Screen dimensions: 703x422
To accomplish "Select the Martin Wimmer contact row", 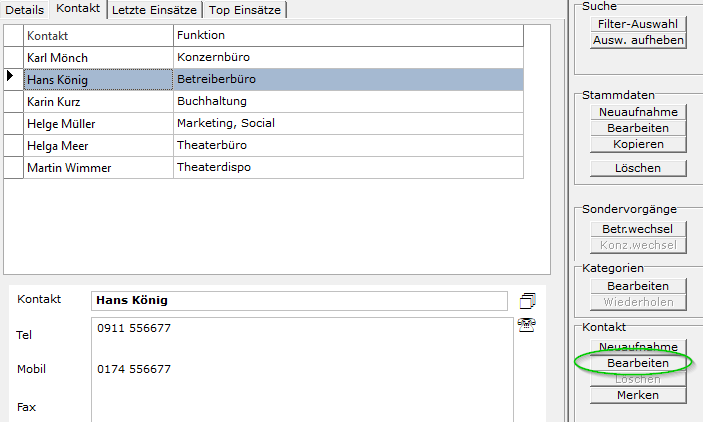I will point(98,168).
